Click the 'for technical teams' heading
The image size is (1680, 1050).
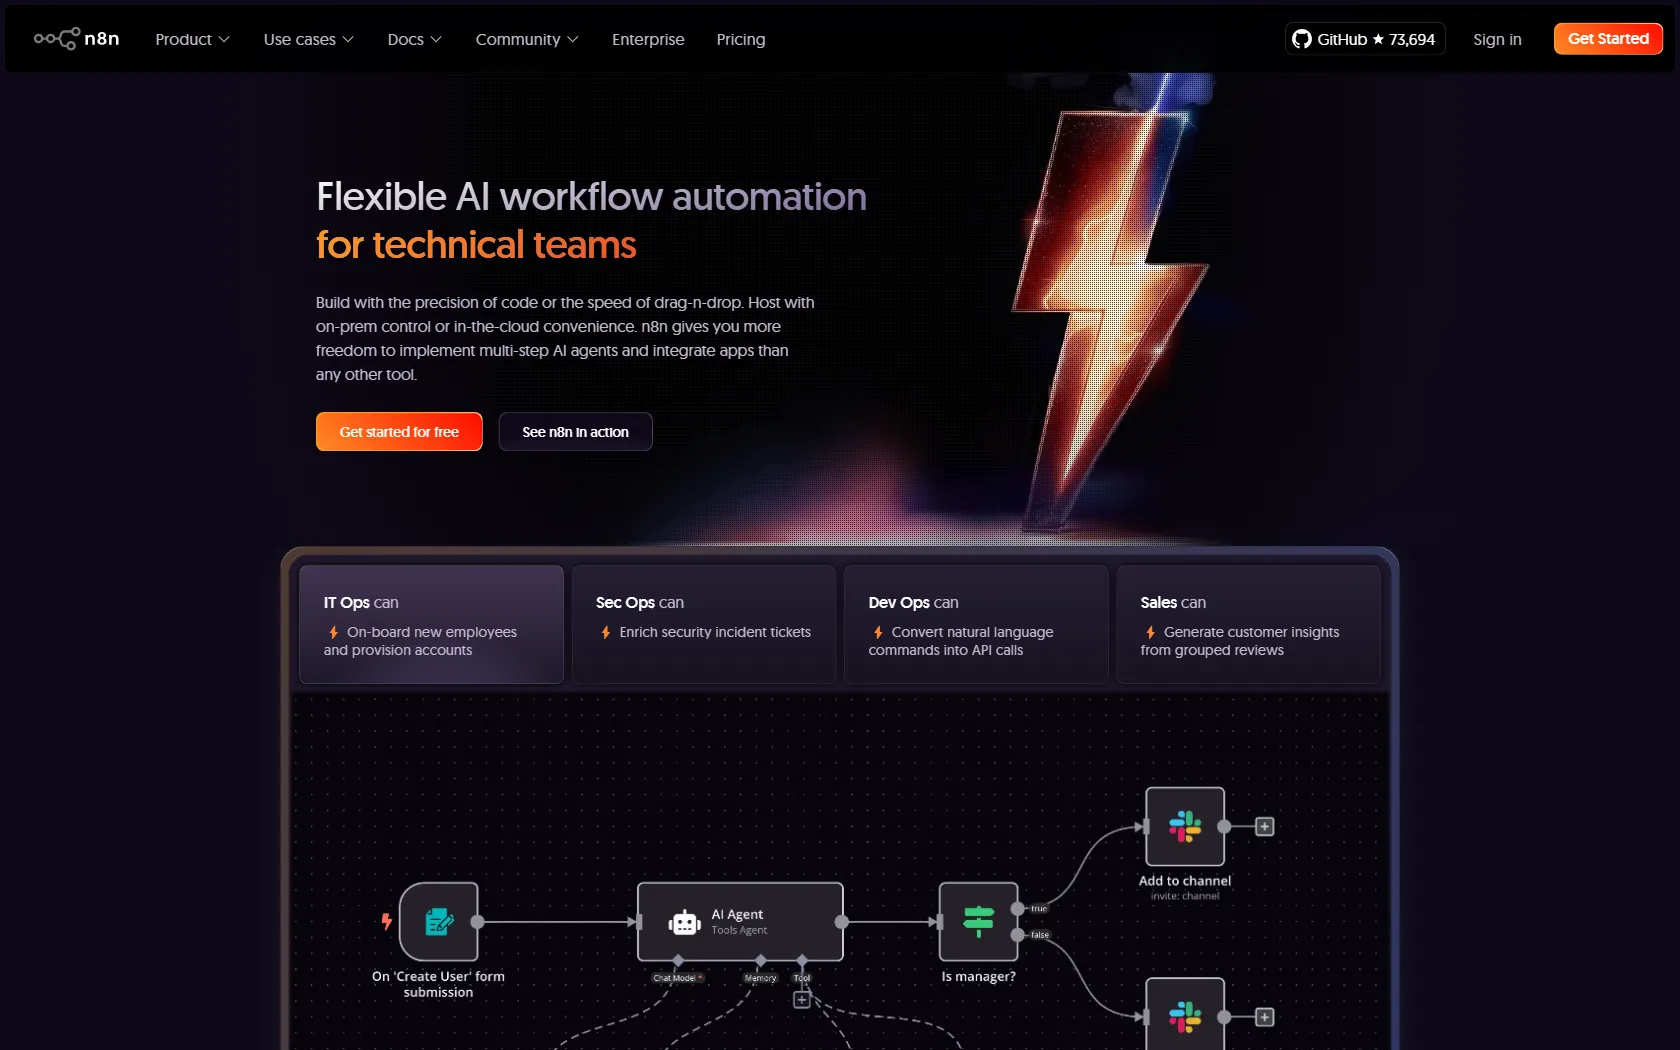(x=476, y=245)
